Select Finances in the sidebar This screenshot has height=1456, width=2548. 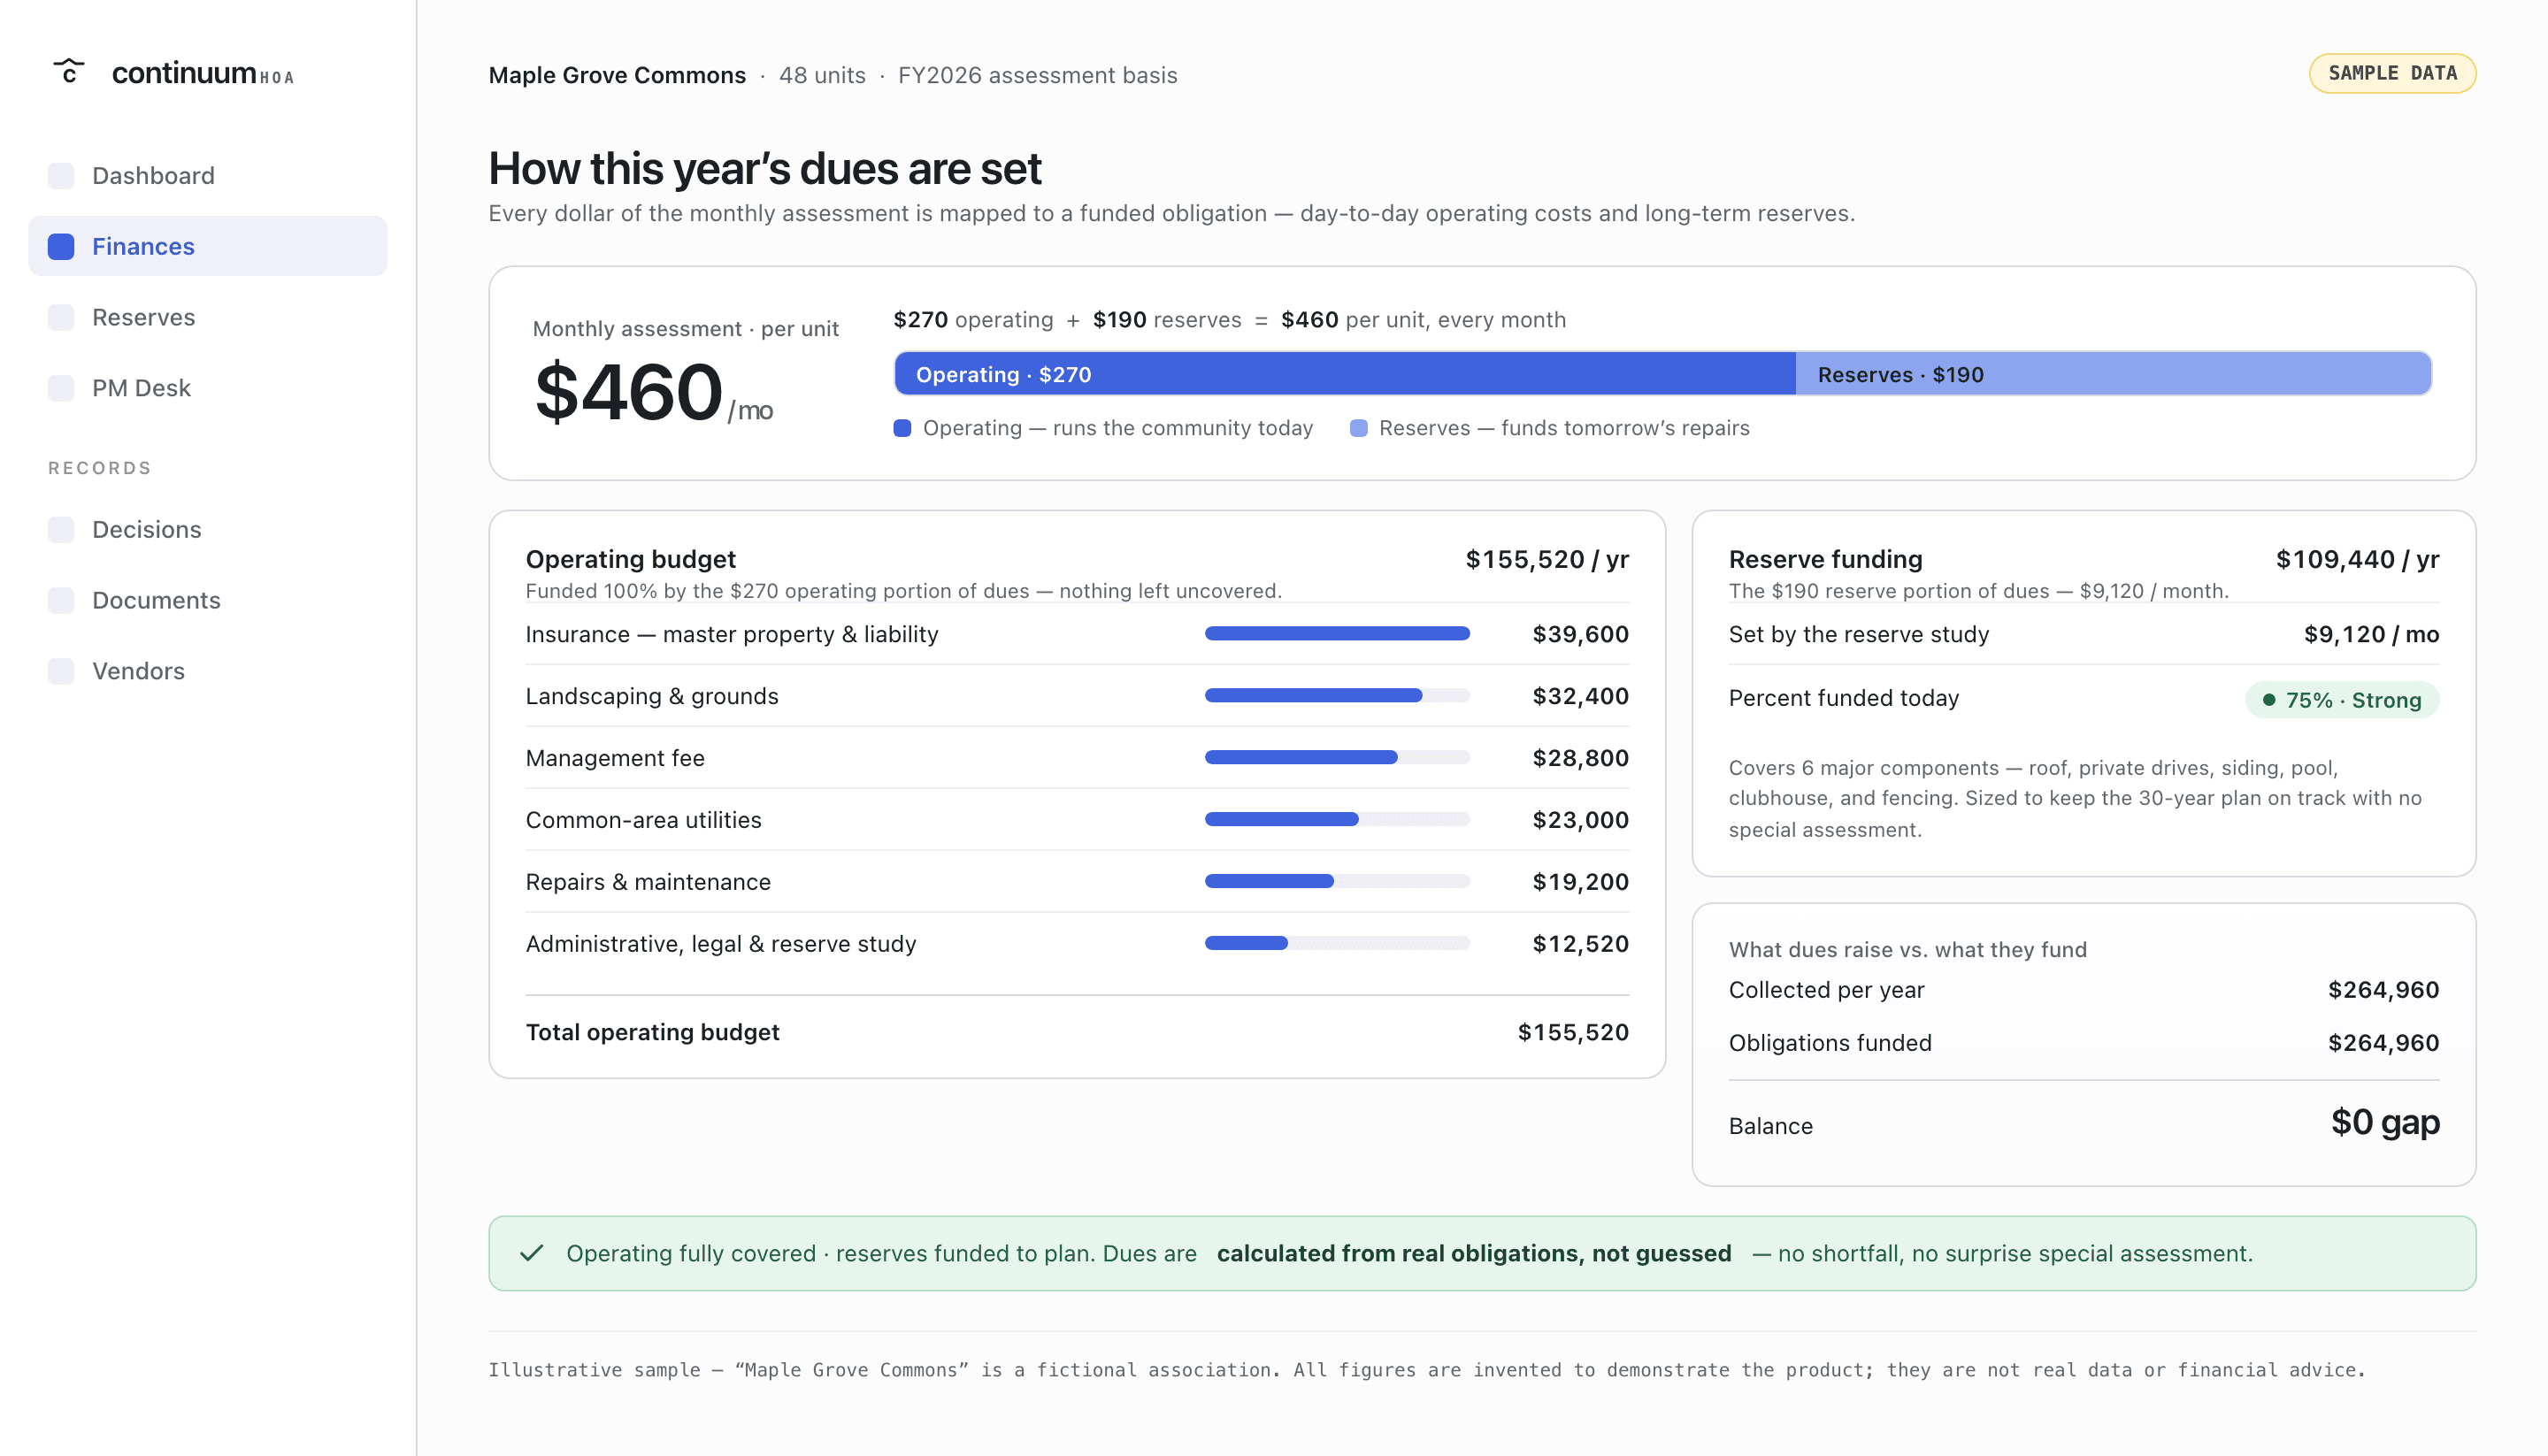click(208, 247)
